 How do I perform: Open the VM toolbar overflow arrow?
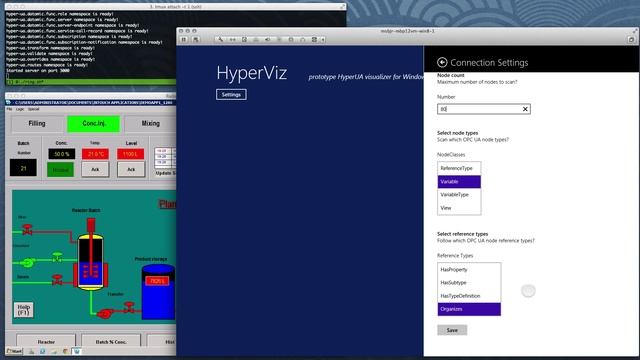[x=323, y=40]
